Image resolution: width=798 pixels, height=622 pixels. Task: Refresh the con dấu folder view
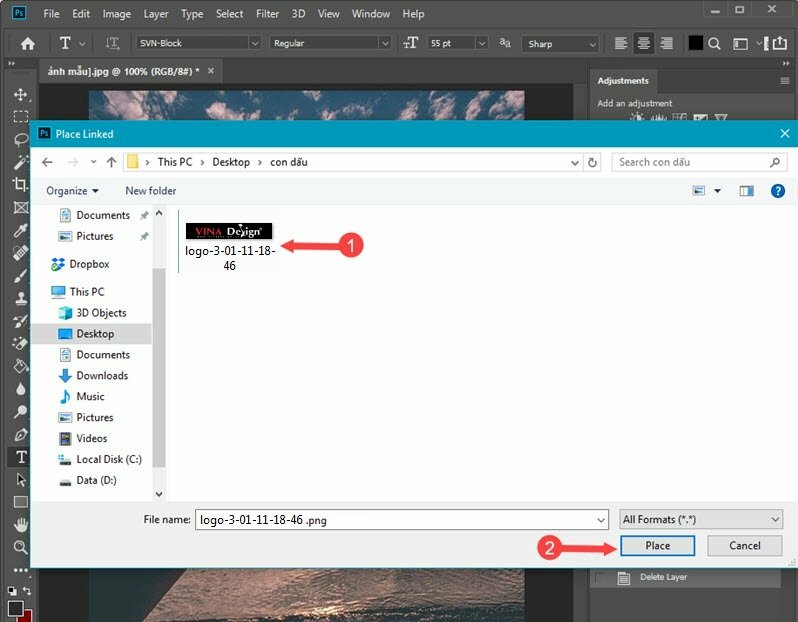[593, 162]
